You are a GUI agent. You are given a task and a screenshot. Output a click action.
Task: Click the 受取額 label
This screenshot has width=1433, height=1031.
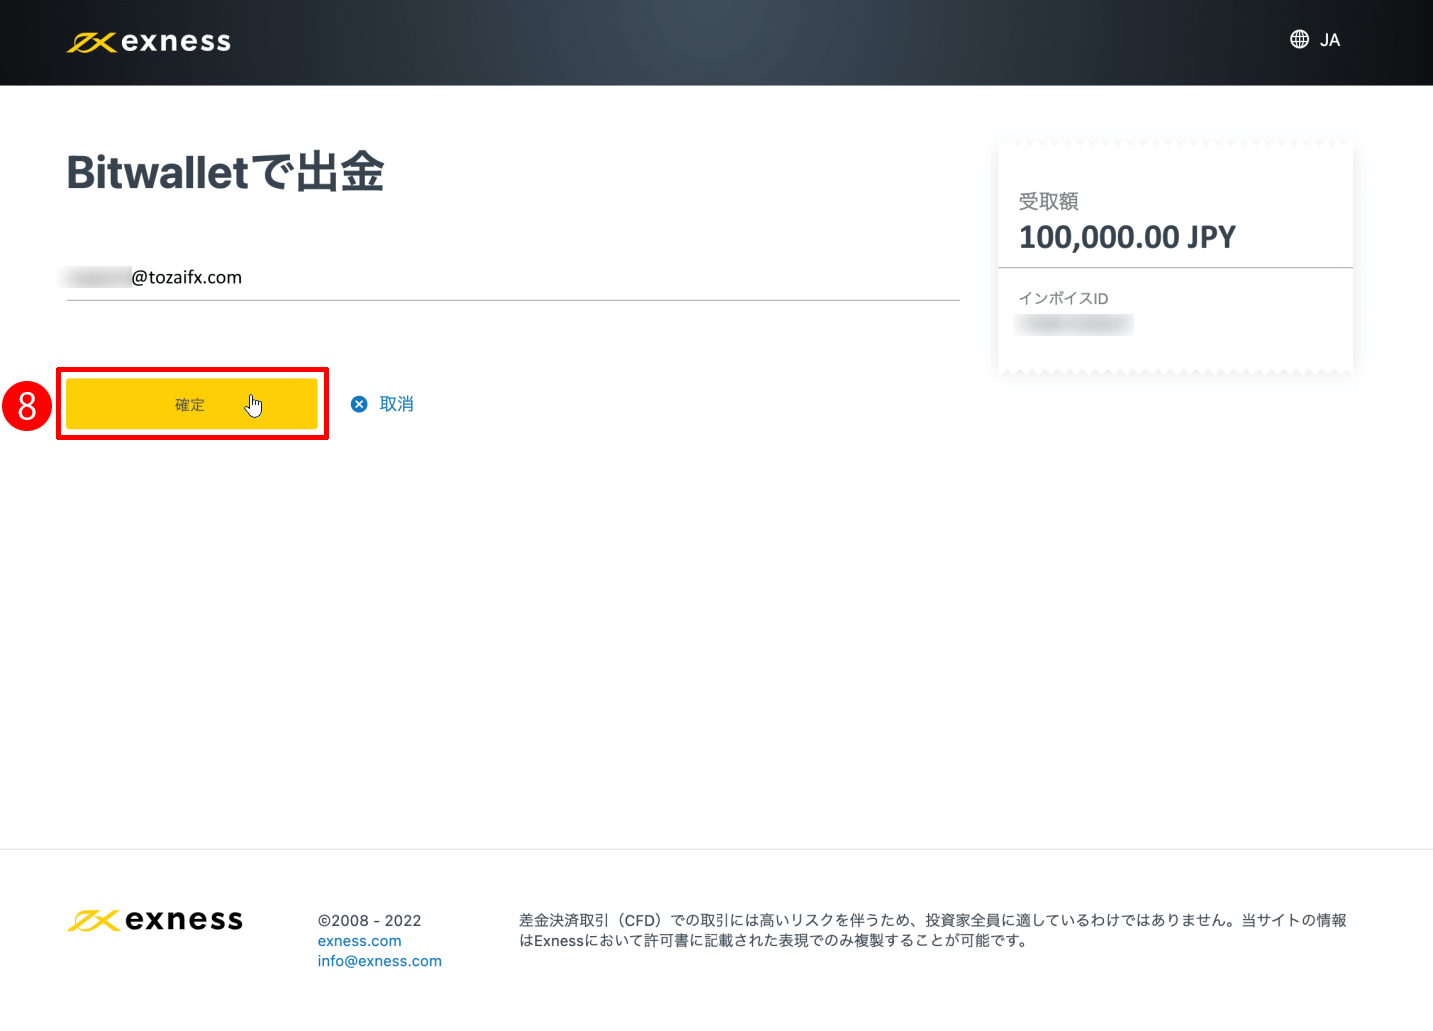click(x=1048, y=201)
